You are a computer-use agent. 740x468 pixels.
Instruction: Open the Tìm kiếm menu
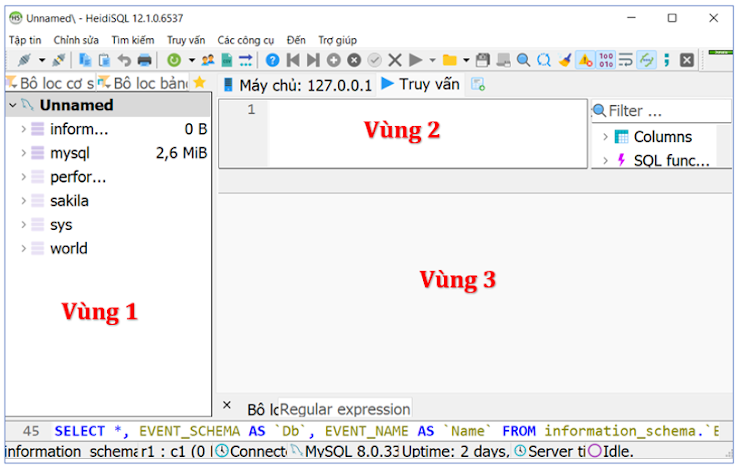133,40
